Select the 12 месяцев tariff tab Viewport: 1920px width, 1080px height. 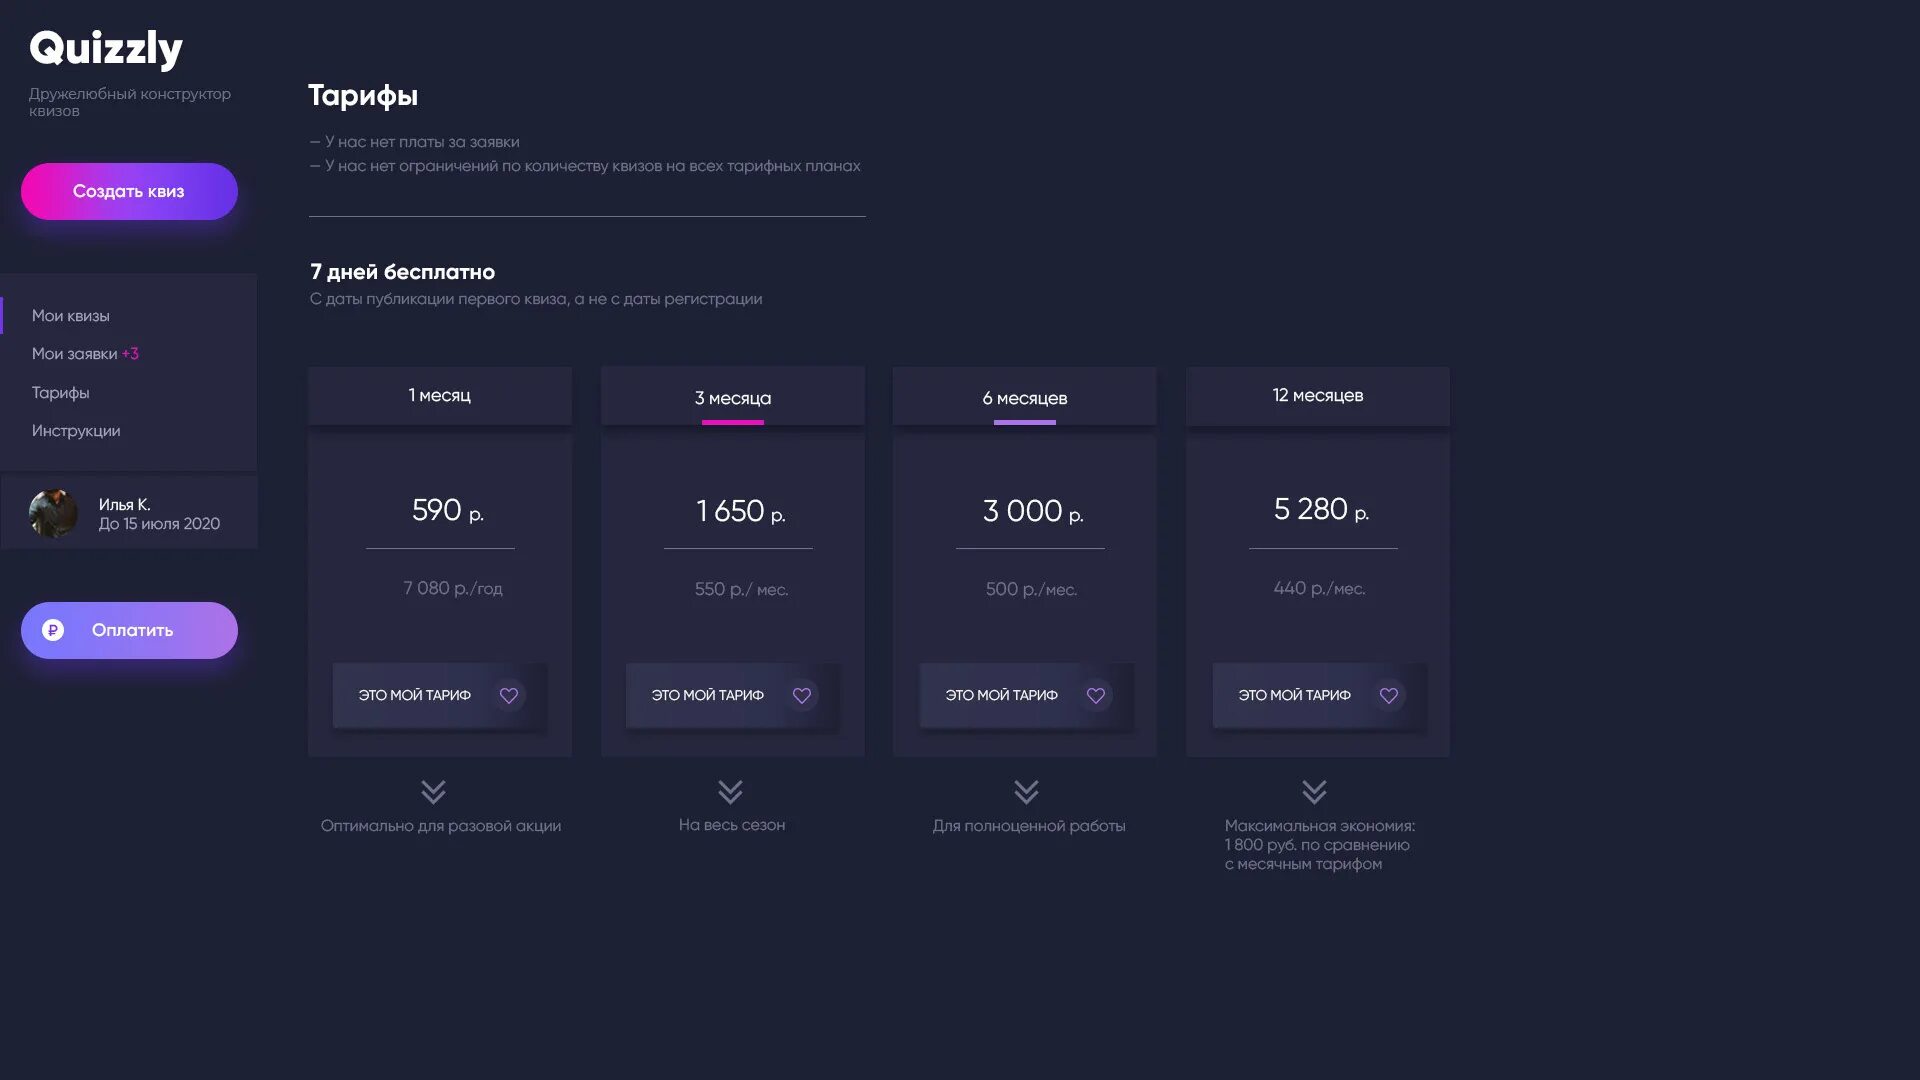click(1318, 396)
